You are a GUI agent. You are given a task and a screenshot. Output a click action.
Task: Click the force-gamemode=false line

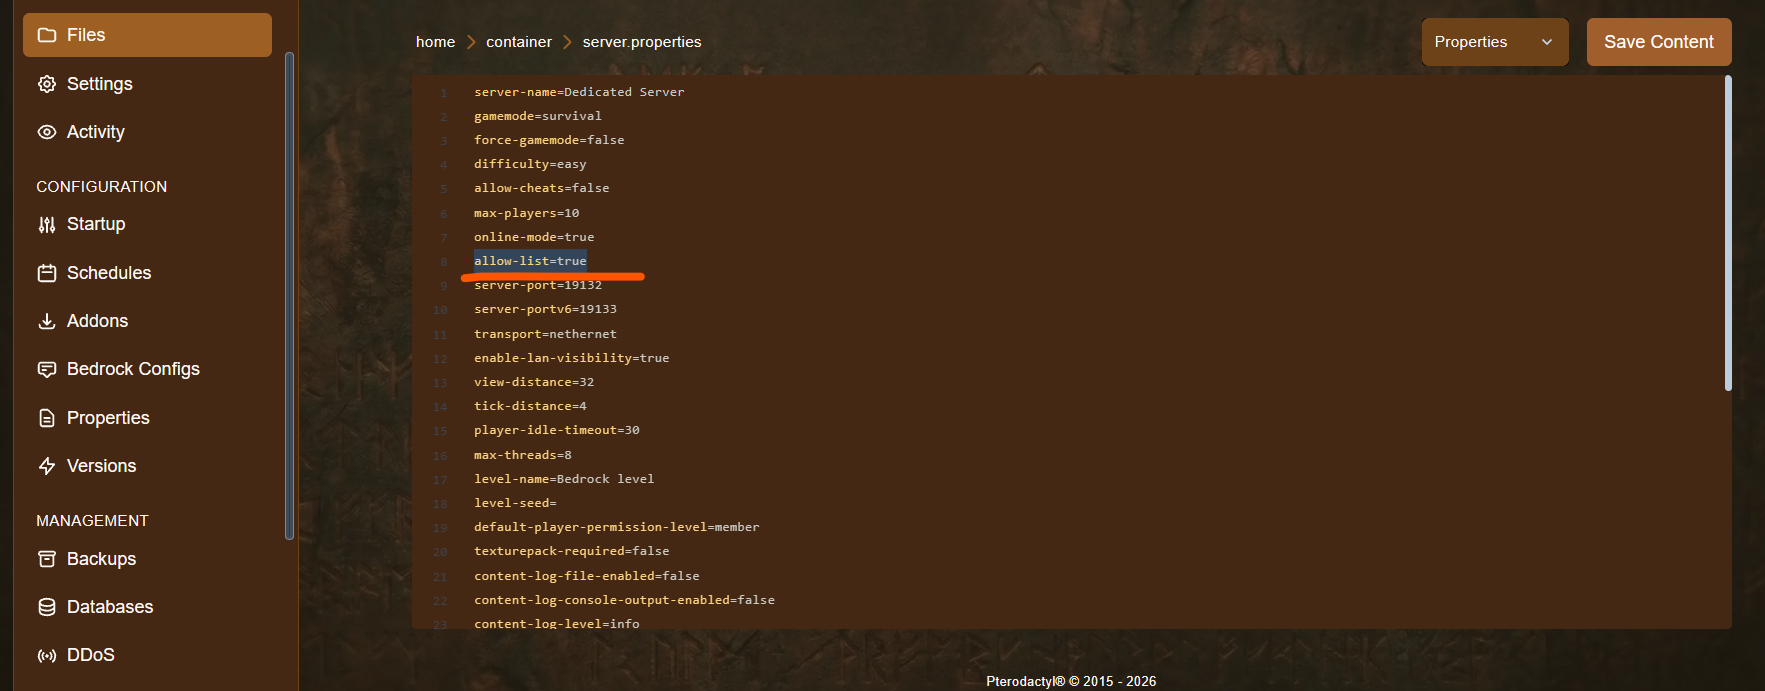[549, 140]
